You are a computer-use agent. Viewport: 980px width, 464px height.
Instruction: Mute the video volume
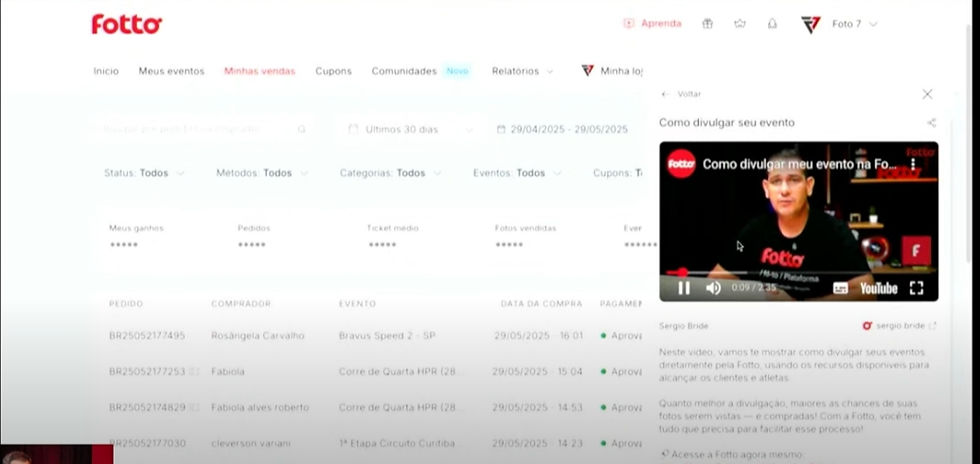click(713, 288)
